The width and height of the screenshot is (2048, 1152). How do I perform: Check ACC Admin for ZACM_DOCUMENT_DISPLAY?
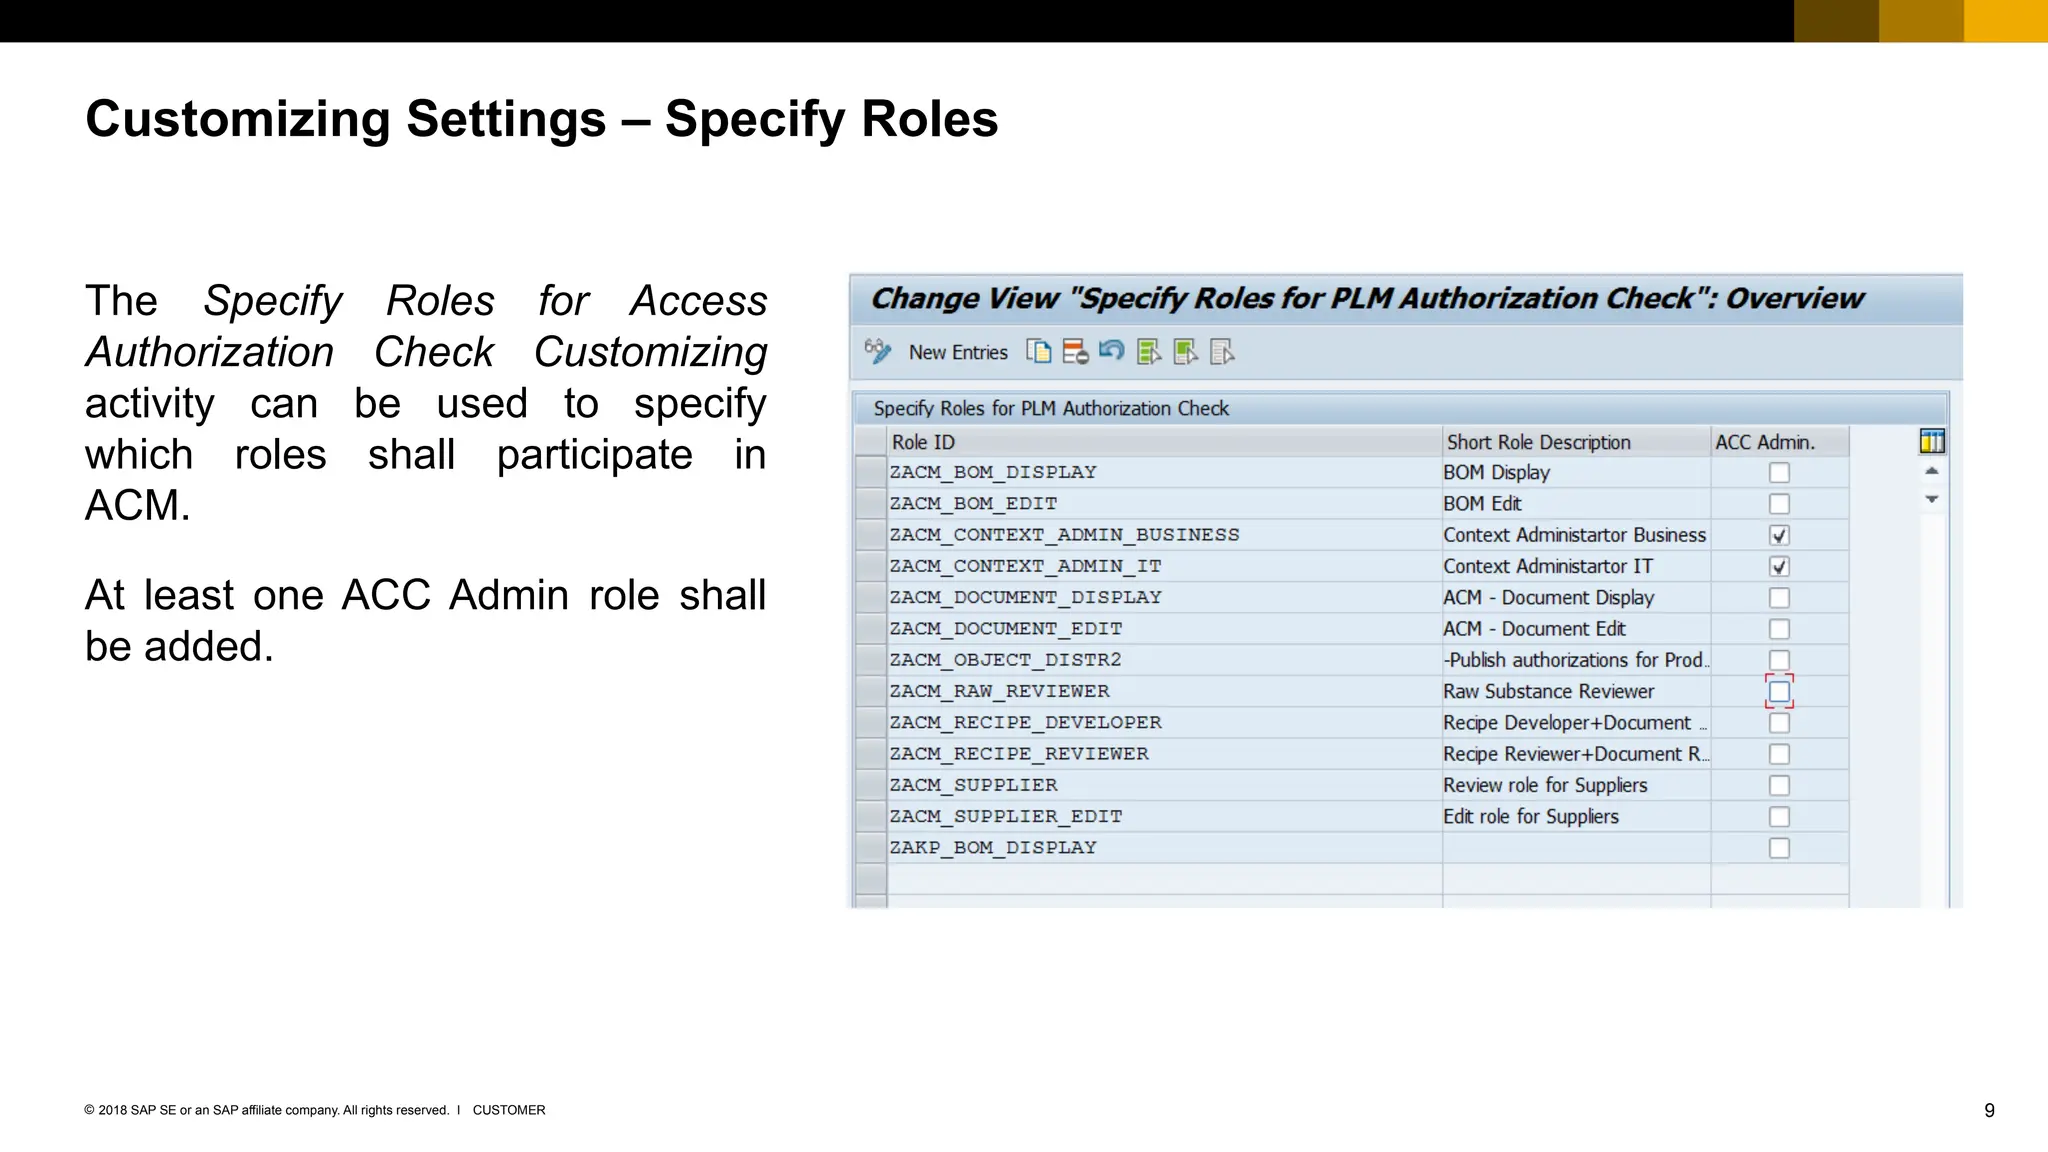click(x=1779, y=598)
